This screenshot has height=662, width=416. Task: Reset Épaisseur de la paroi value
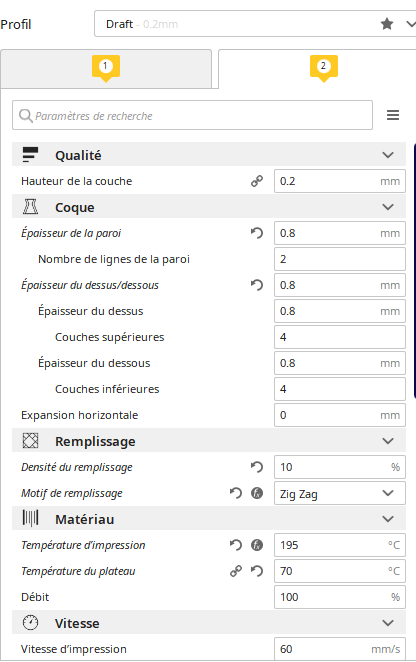tap(257, 233)
